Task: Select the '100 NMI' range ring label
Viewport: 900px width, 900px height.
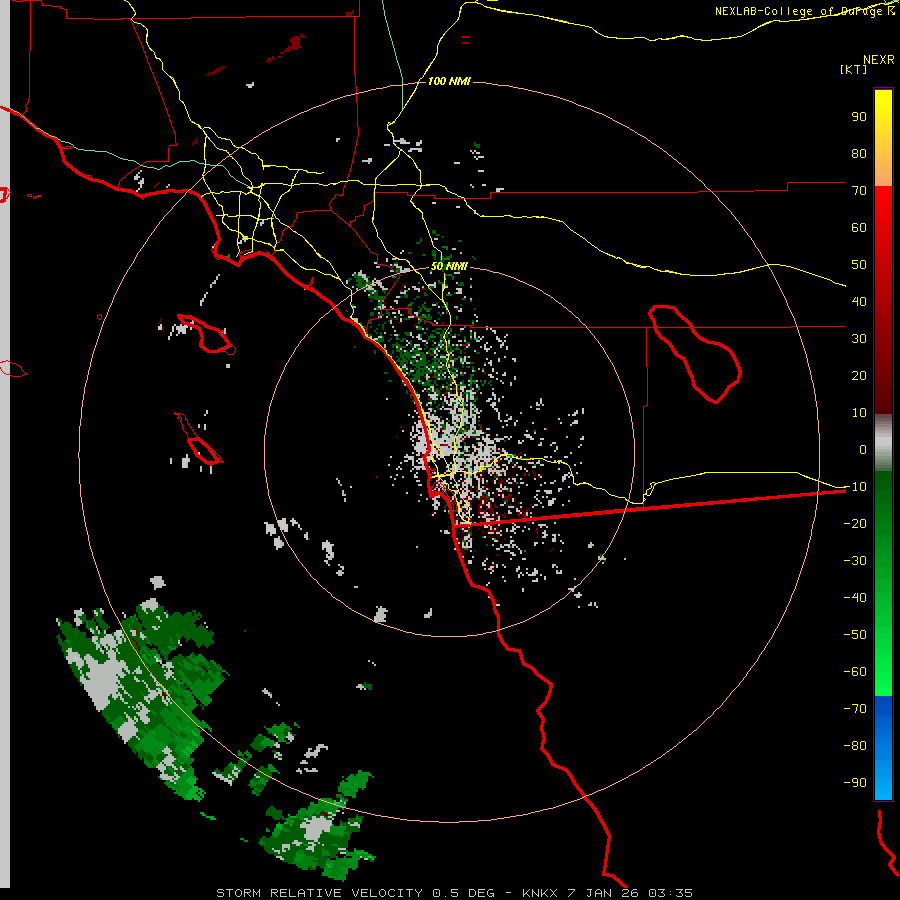Action: click(x=449, y=81)
